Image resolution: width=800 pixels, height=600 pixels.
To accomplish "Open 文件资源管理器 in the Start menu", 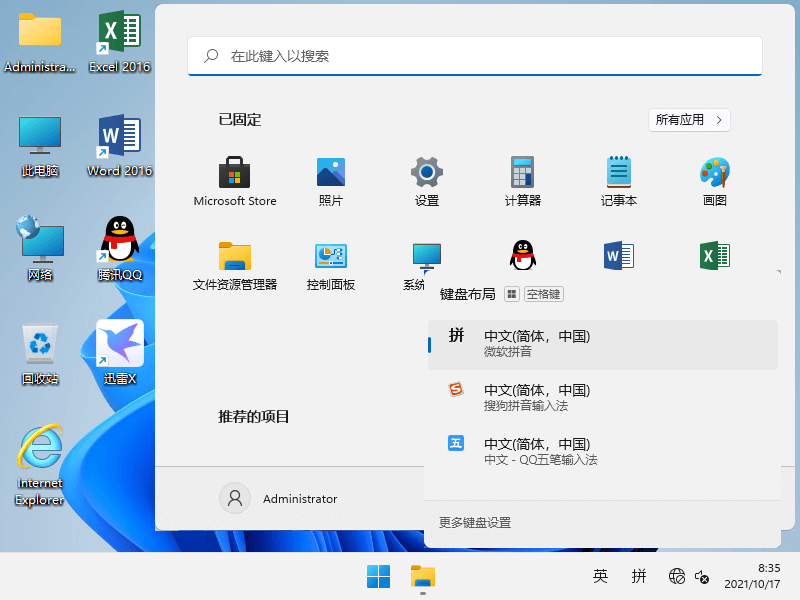I will coord(235,265).
